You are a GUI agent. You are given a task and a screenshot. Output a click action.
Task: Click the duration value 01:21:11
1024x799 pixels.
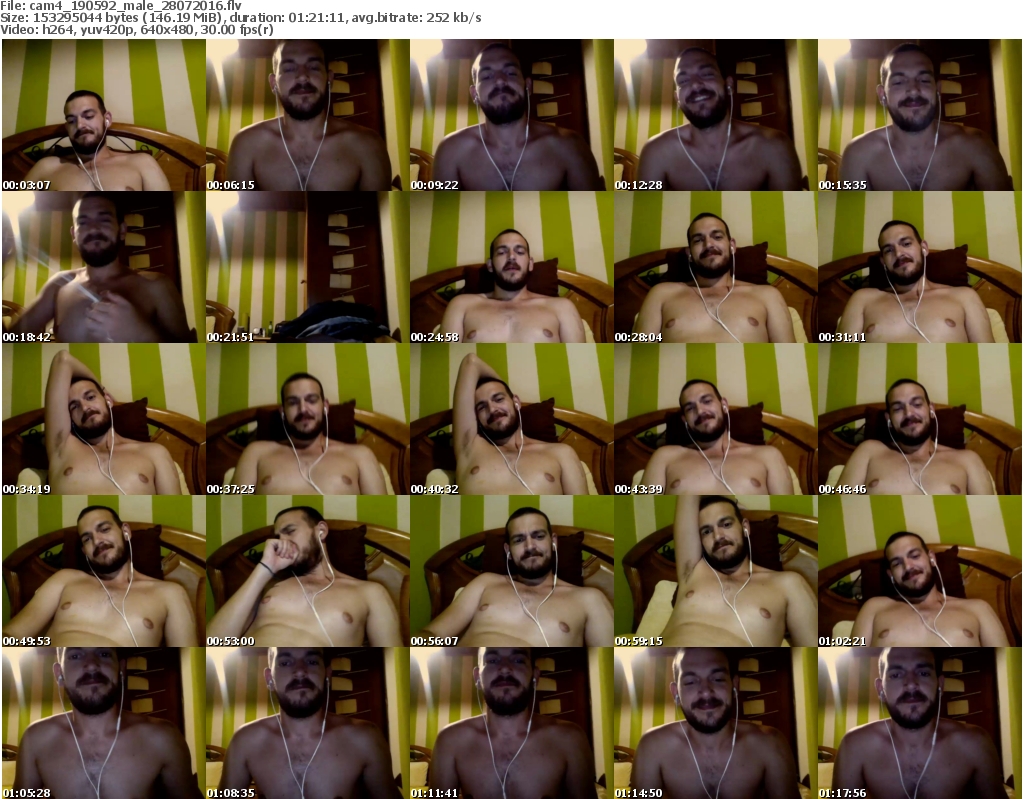tap(317, 18)
